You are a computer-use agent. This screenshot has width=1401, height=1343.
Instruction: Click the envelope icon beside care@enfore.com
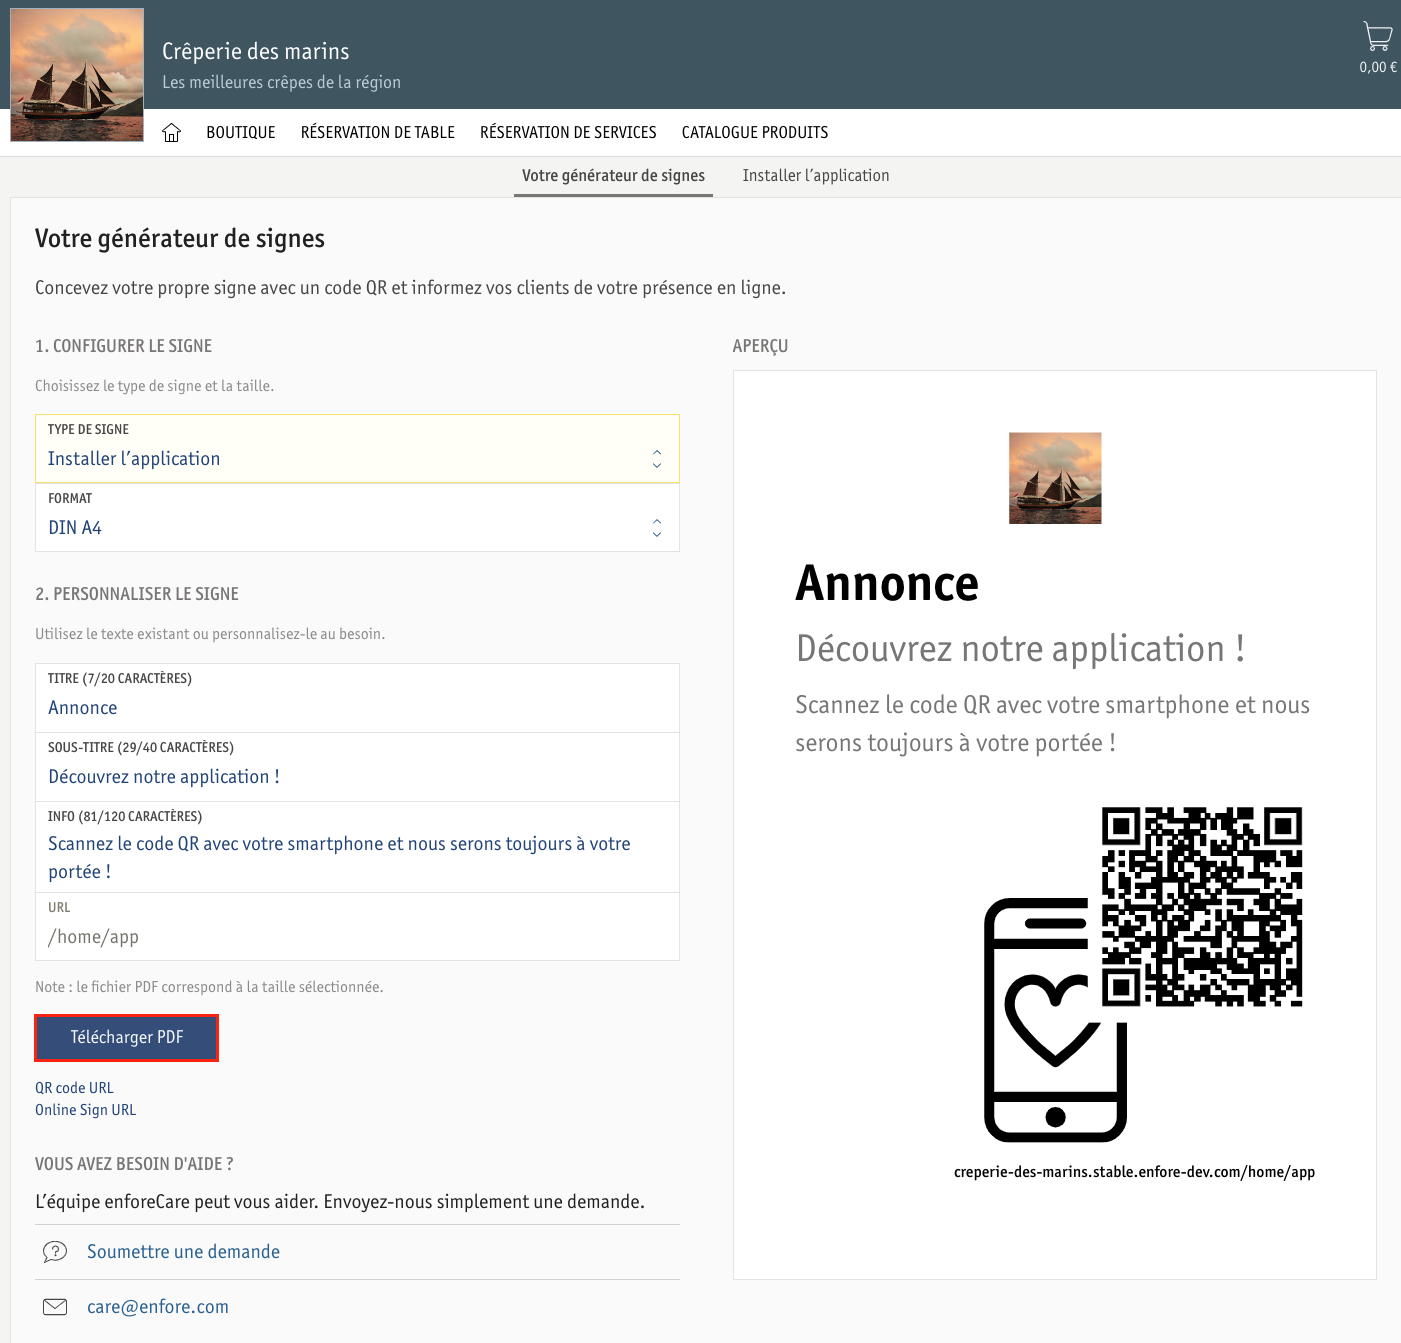click(x=55, y=1307)
